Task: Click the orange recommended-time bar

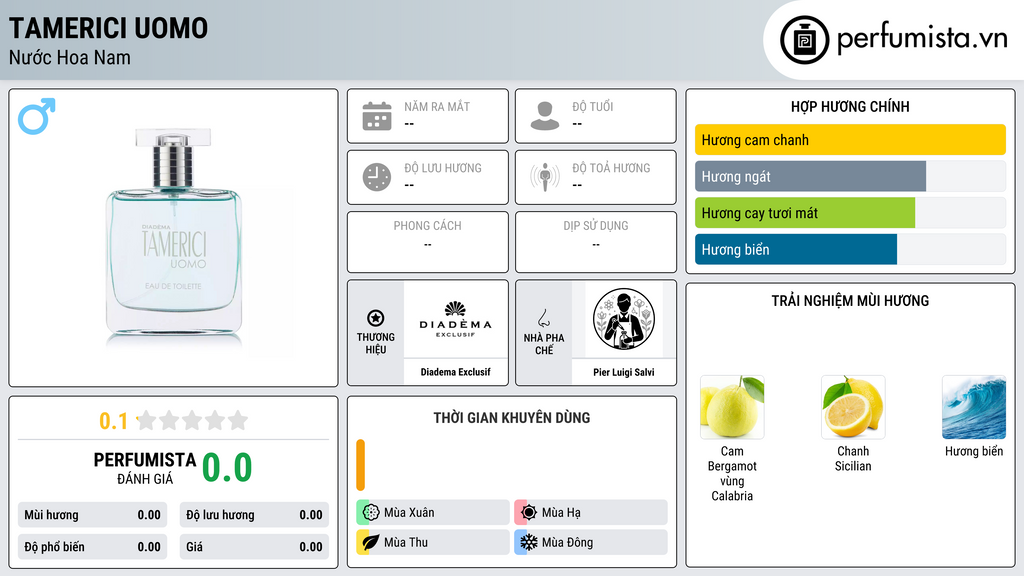Action: tap(360, 465)
